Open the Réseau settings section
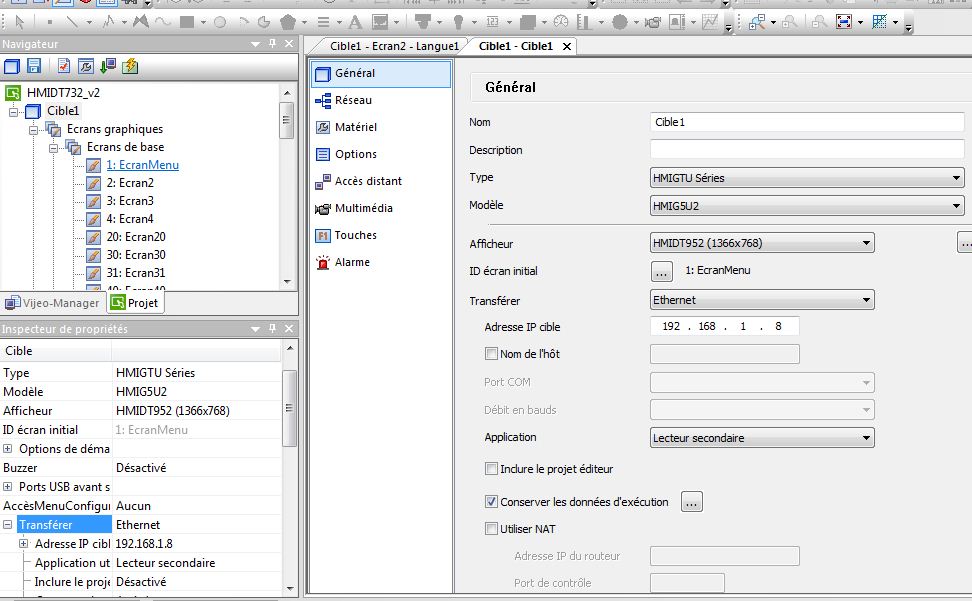The image size is (972, 601). point(353,100)
